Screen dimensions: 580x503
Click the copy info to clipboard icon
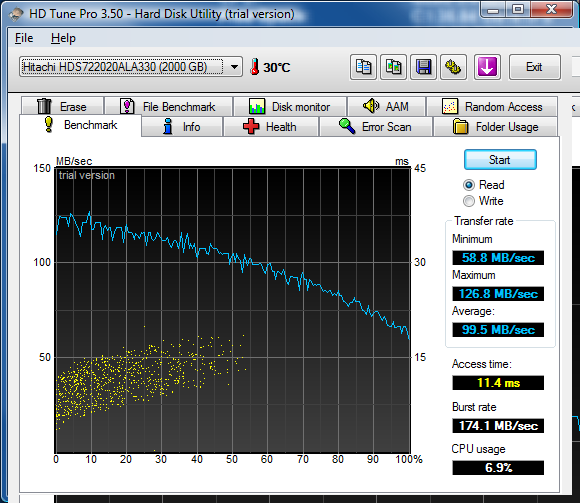point(363,67)
